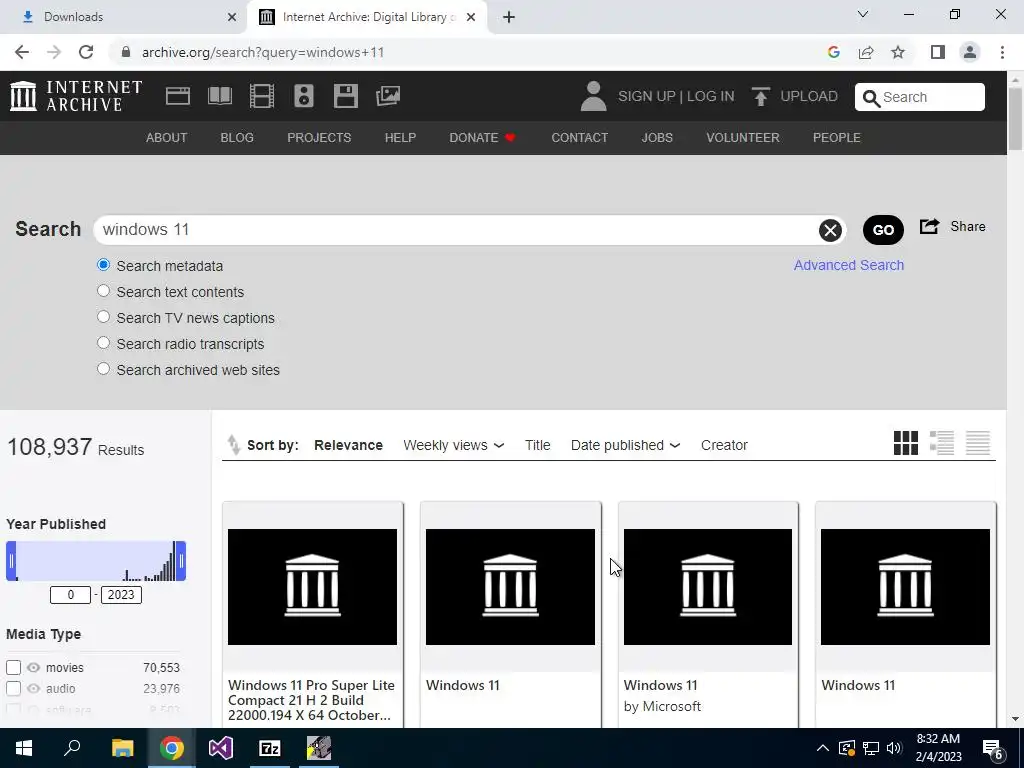Check the audio media type checkbox
The height and width of the screenshot is (768, 1024).
[x=13, y=688]
